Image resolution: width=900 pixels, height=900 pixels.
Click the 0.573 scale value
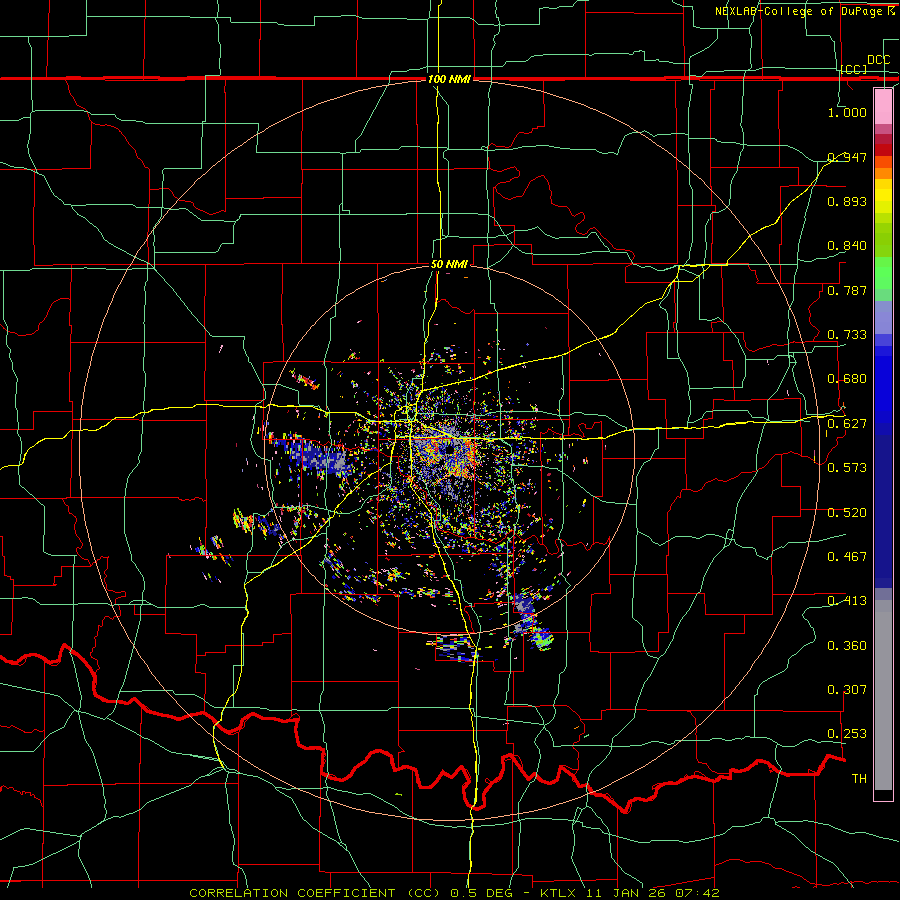pyautogui.click(x=847, y=468)
